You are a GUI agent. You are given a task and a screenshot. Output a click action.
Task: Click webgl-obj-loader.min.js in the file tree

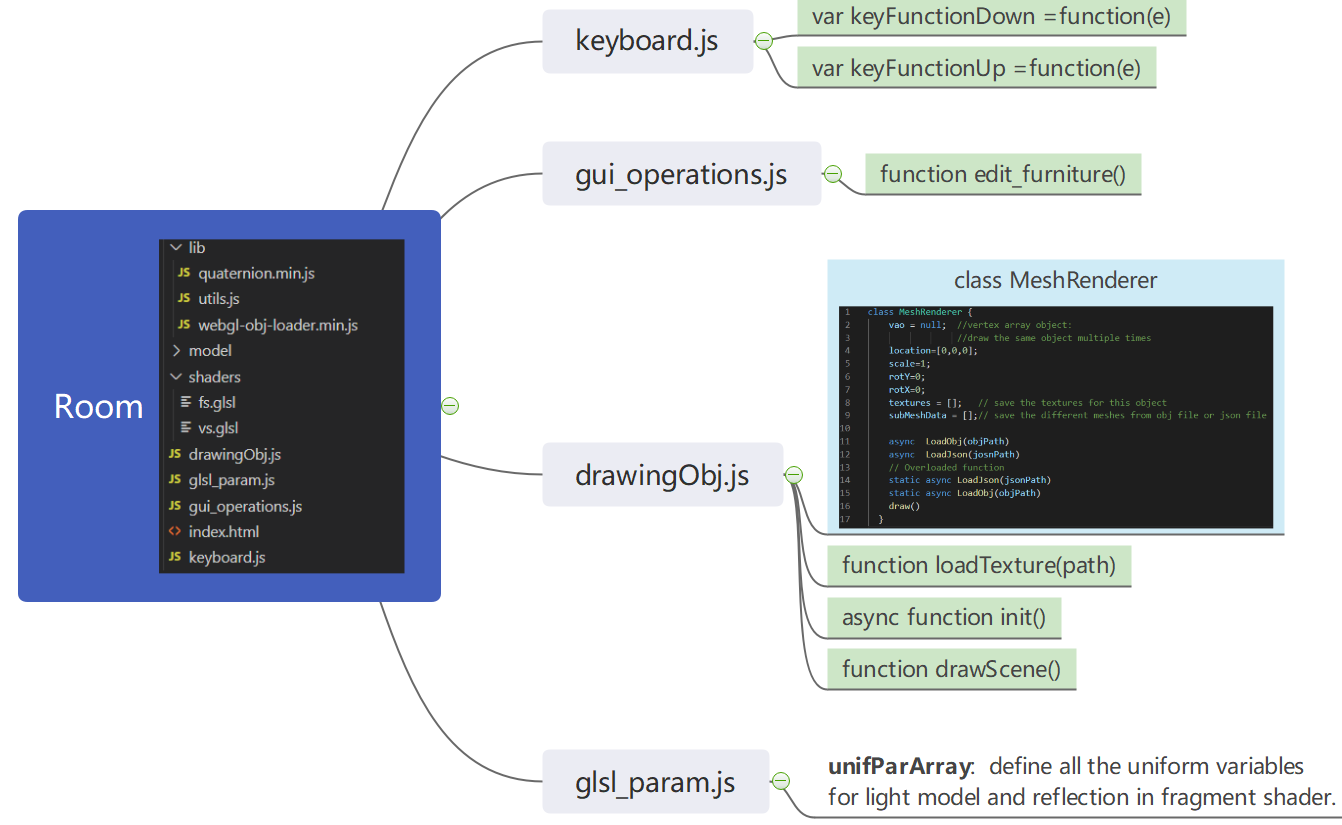click(278, 325)
